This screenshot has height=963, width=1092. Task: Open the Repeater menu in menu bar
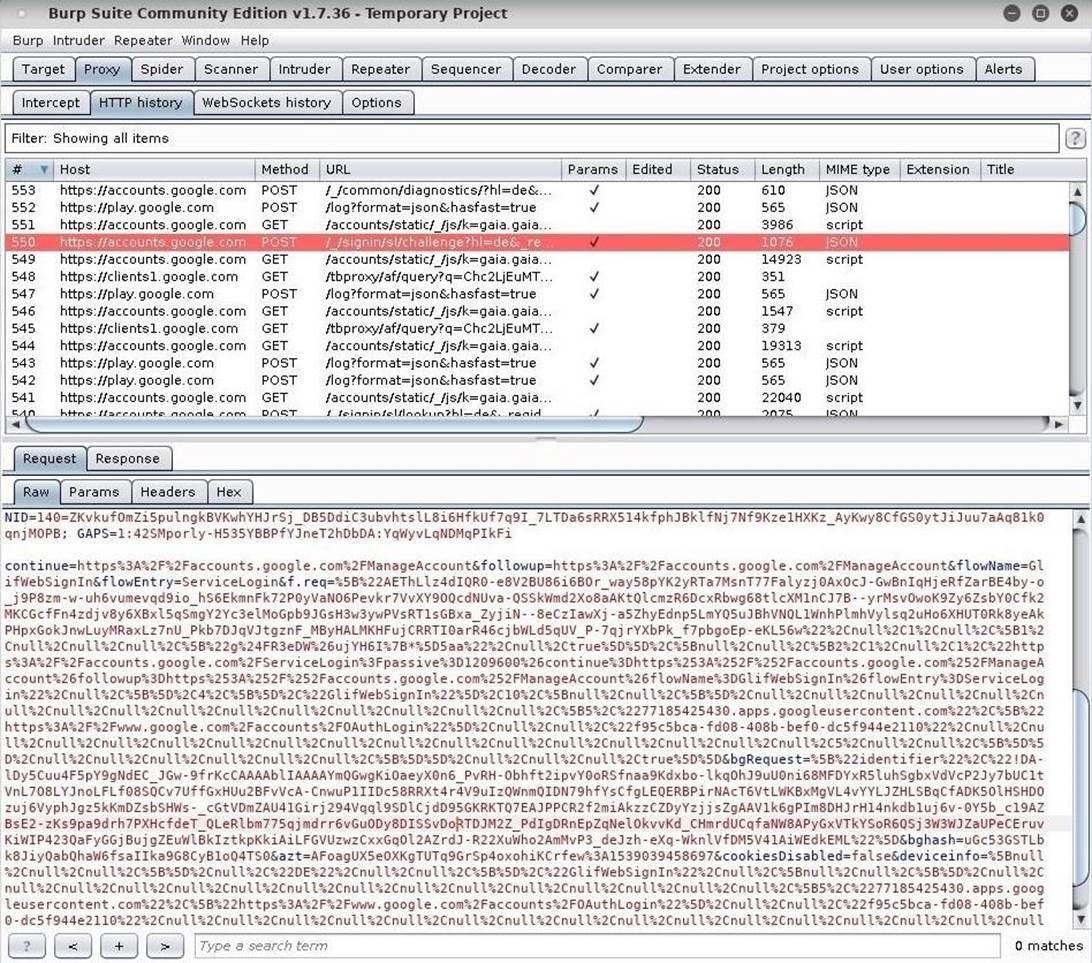pyautogui.click(x=143, y=41)
